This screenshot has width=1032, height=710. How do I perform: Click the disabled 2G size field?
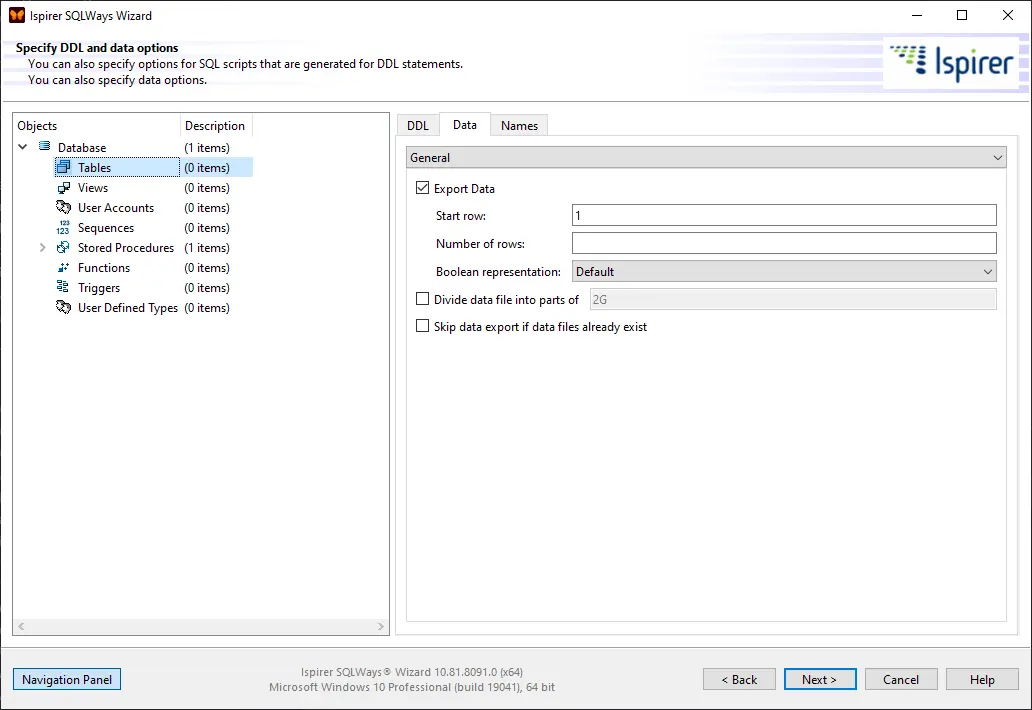(792, 299)
